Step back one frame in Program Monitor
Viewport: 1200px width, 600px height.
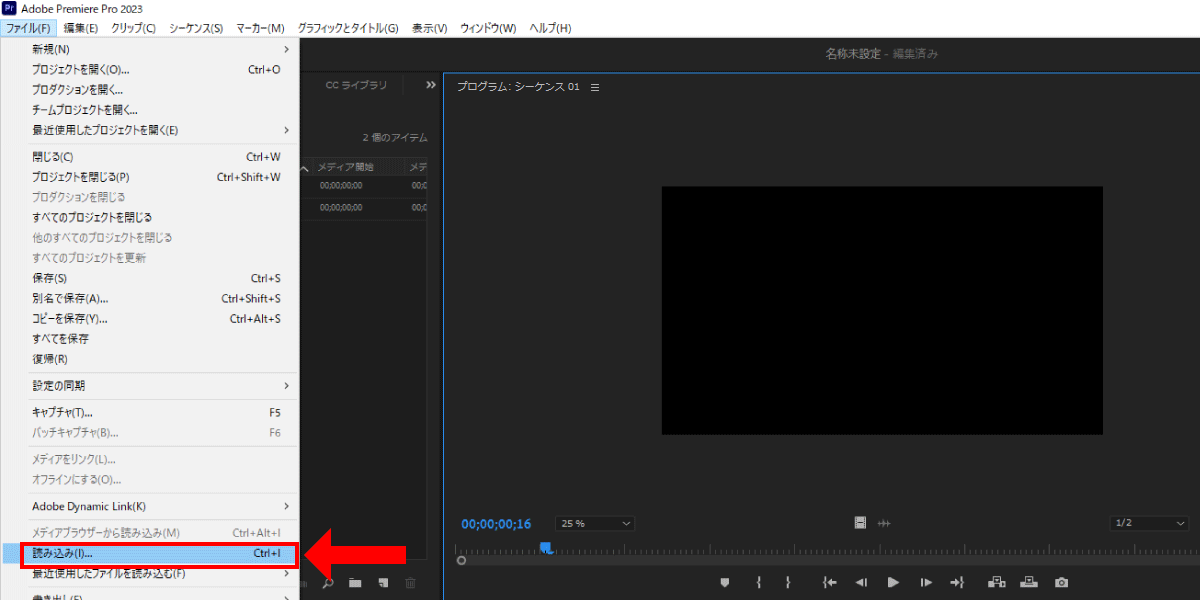point(861,582)
